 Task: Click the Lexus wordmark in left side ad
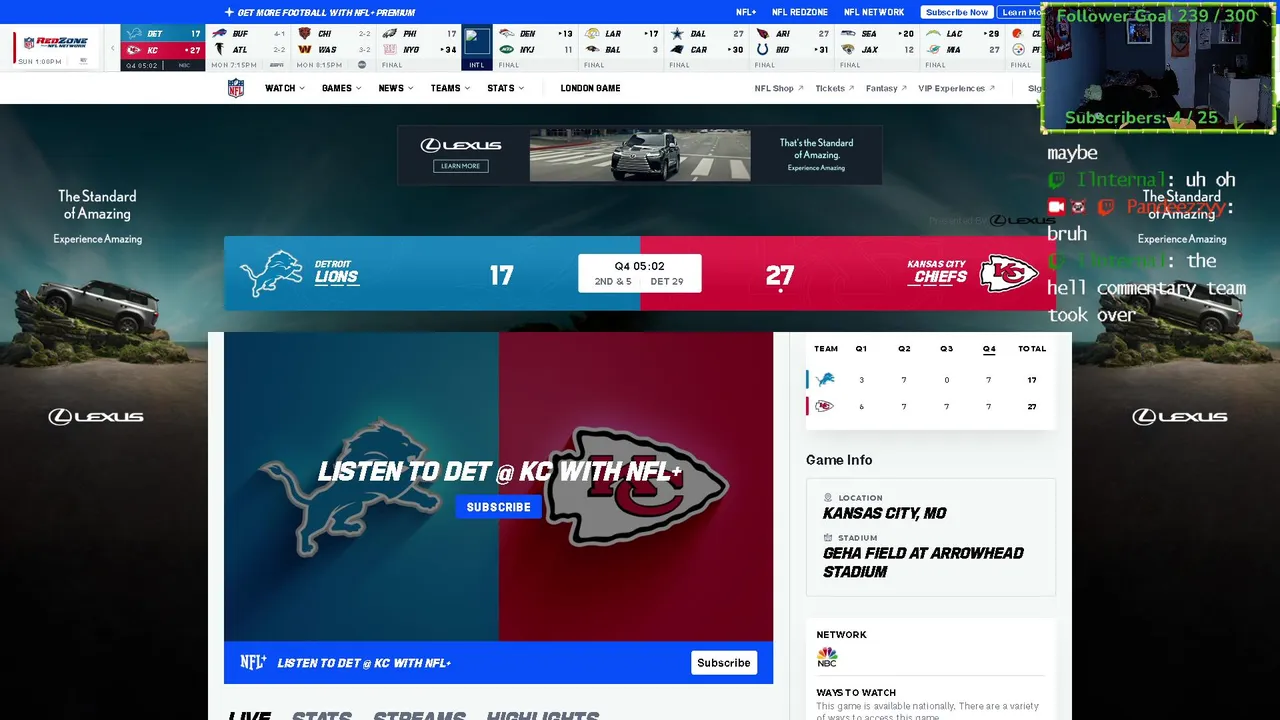[x=96, y=416]
